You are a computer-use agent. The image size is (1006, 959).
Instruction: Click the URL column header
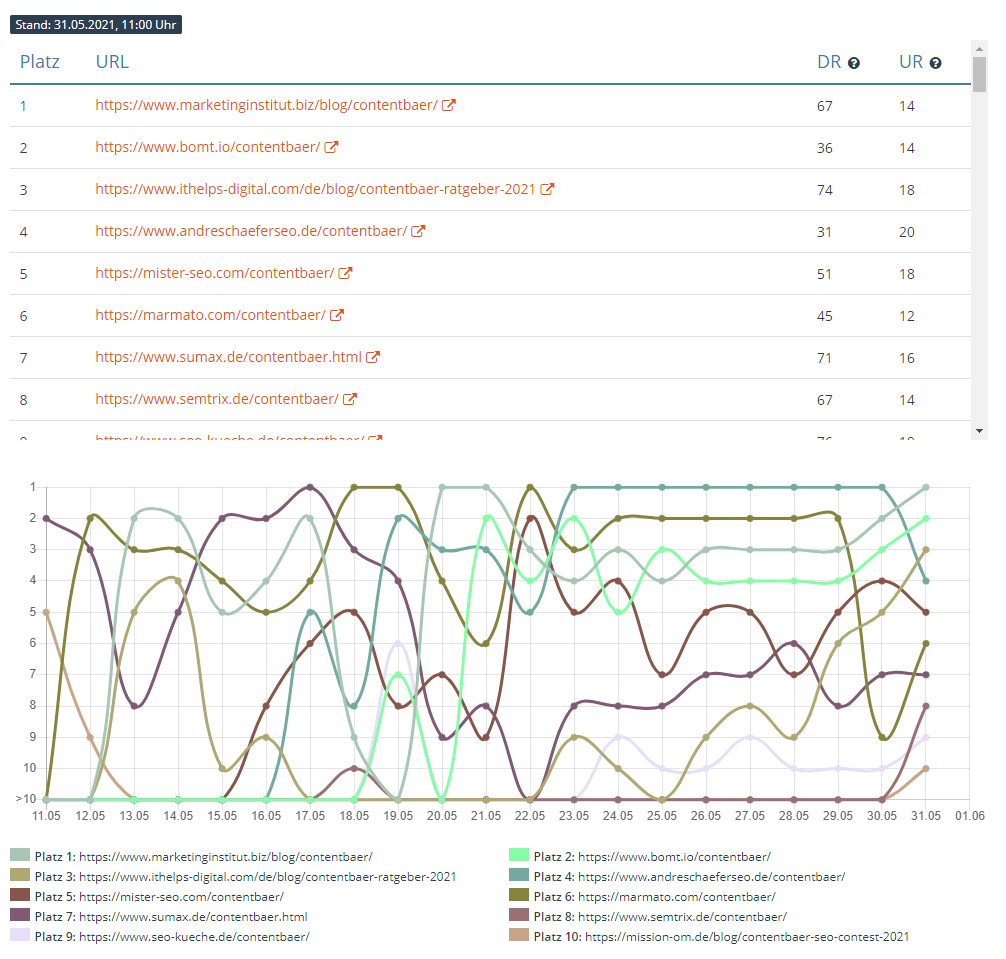[112, 62]
